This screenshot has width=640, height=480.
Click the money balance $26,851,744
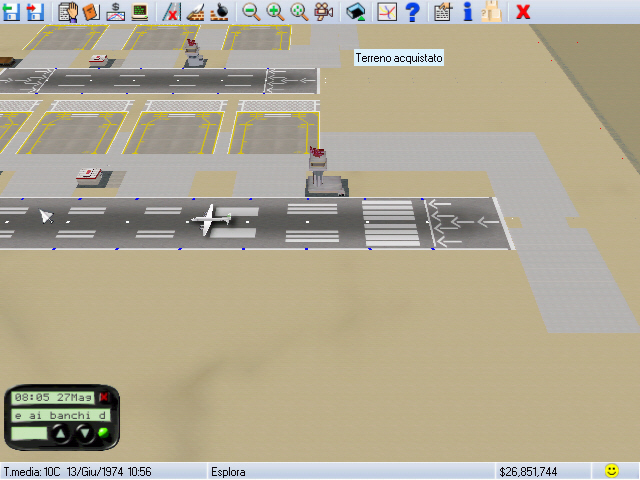528,472
